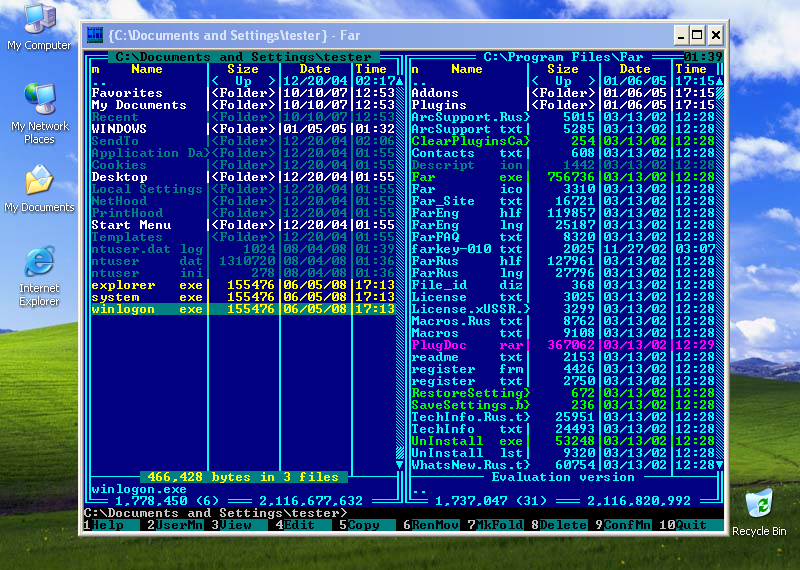
Task: Select the Addons folder in right panel
Action: (563, 93)
